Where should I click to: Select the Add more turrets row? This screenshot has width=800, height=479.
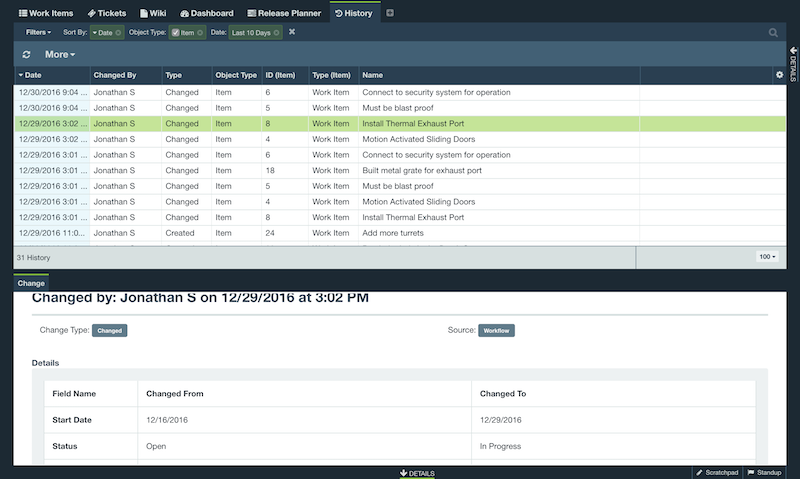click(x=400, y=233)
